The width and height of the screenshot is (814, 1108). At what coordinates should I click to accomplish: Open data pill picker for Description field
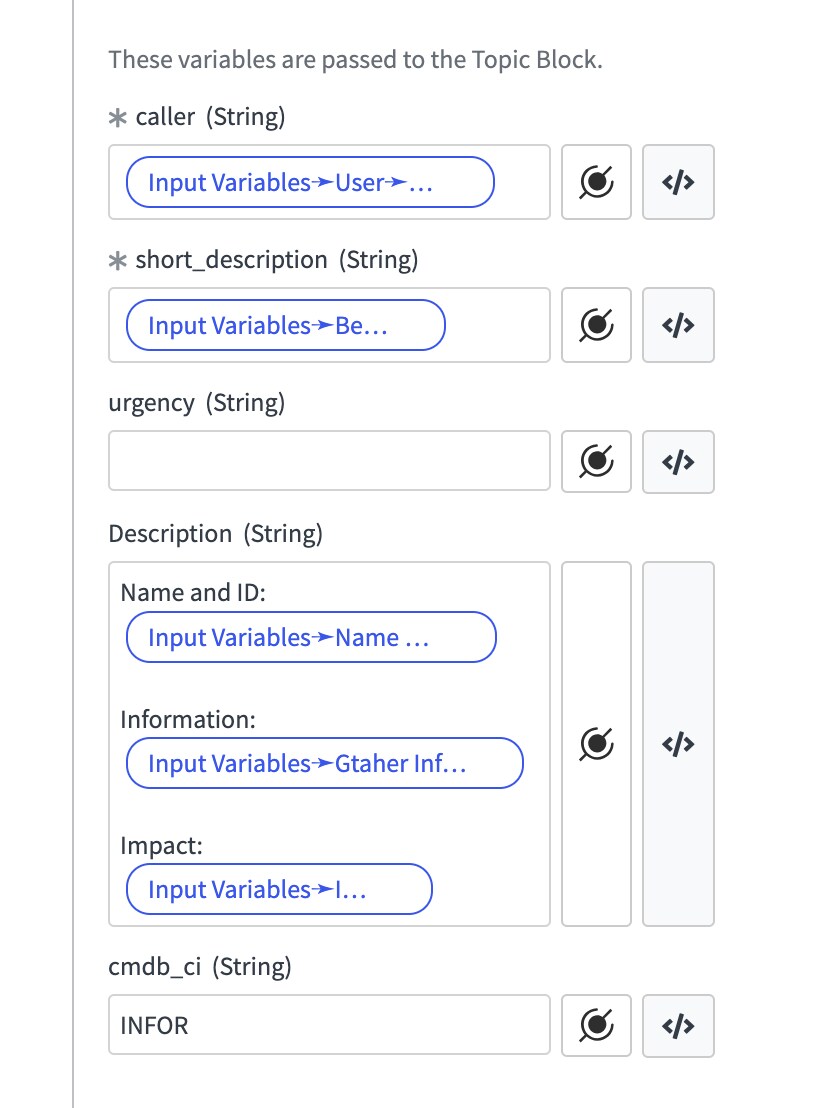pos(596,744)
